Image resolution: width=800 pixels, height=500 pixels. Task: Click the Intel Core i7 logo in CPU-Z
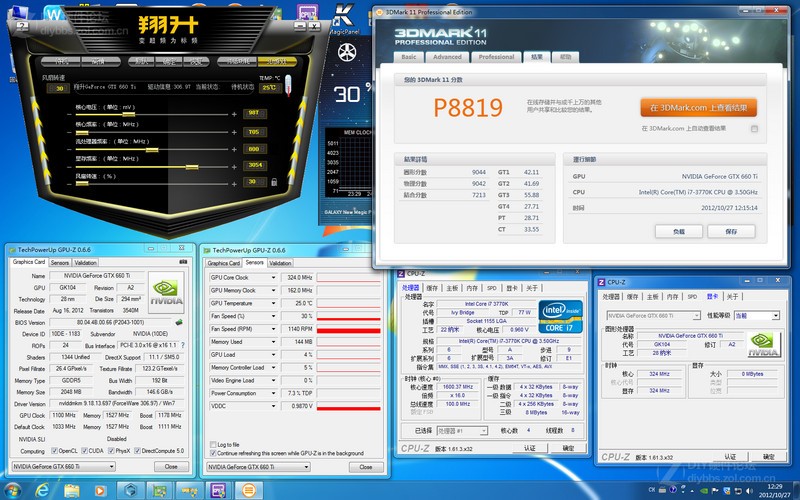(560, 316)
